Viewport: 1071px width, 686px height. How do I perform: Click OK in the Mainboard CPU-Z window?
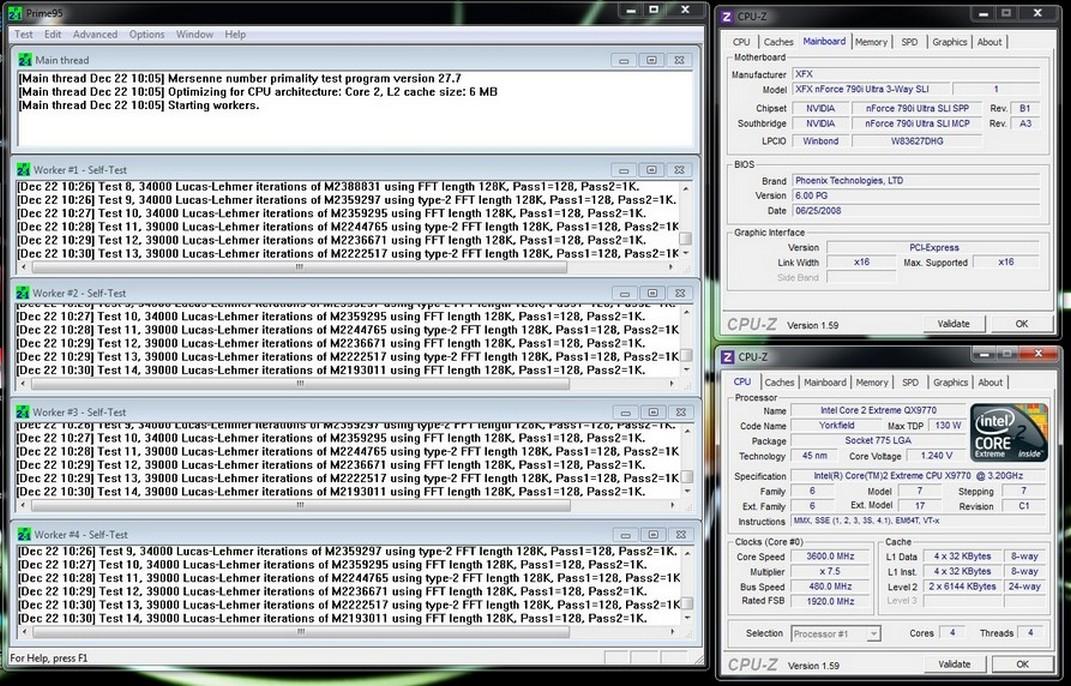coord(1022,324)
